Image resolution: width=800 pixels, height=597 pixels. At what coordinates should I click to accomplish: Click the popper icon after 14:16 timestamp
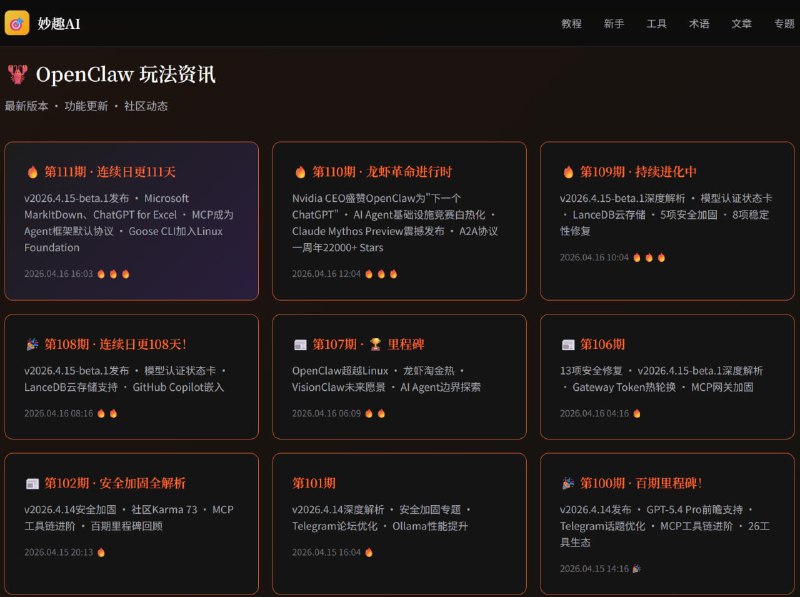(x=637, y=569)
